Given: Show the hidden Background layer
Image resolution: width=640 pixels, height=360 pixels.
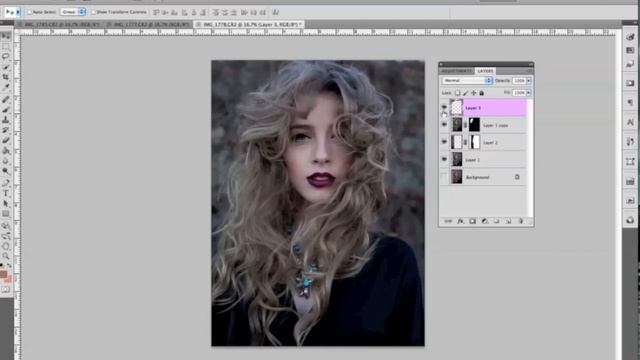Looking at the screenshot, I should 444,177.
